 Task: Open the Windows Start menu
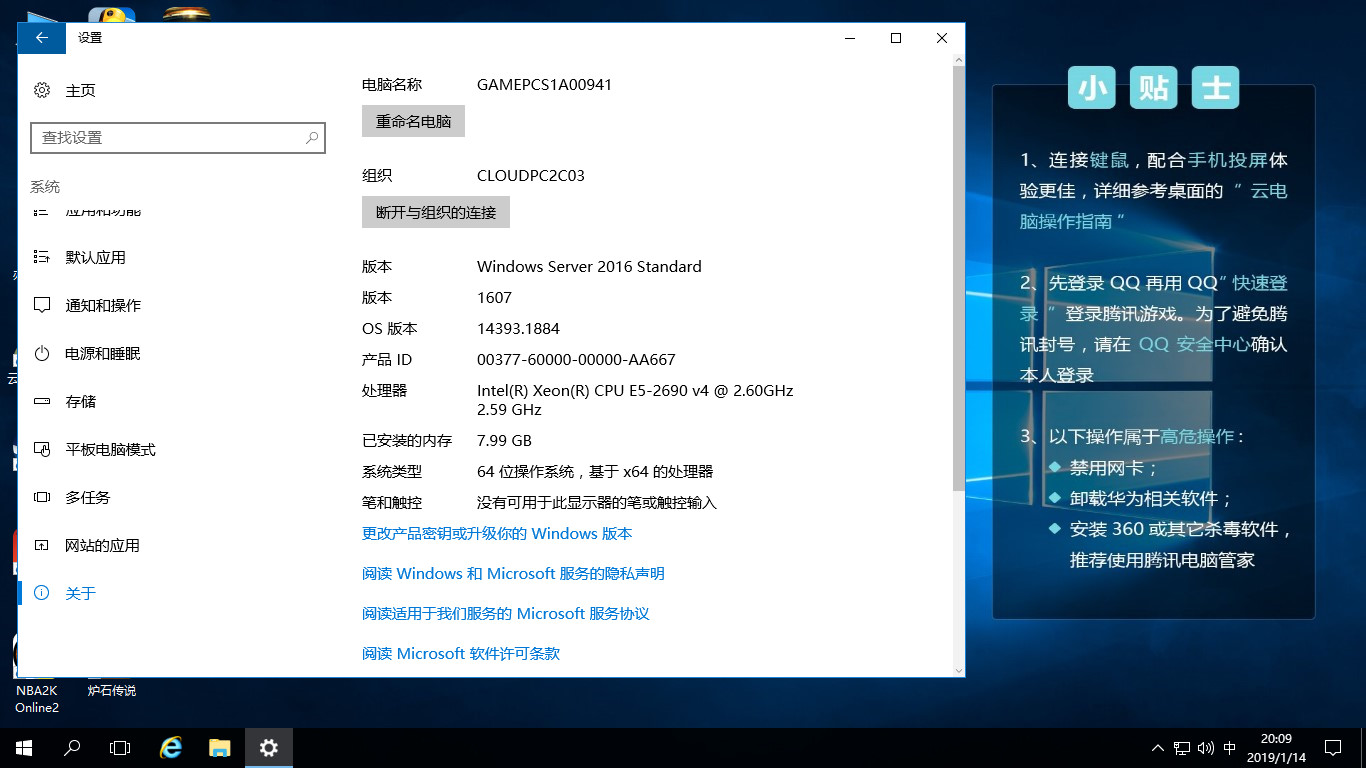(x=24, y=748)
